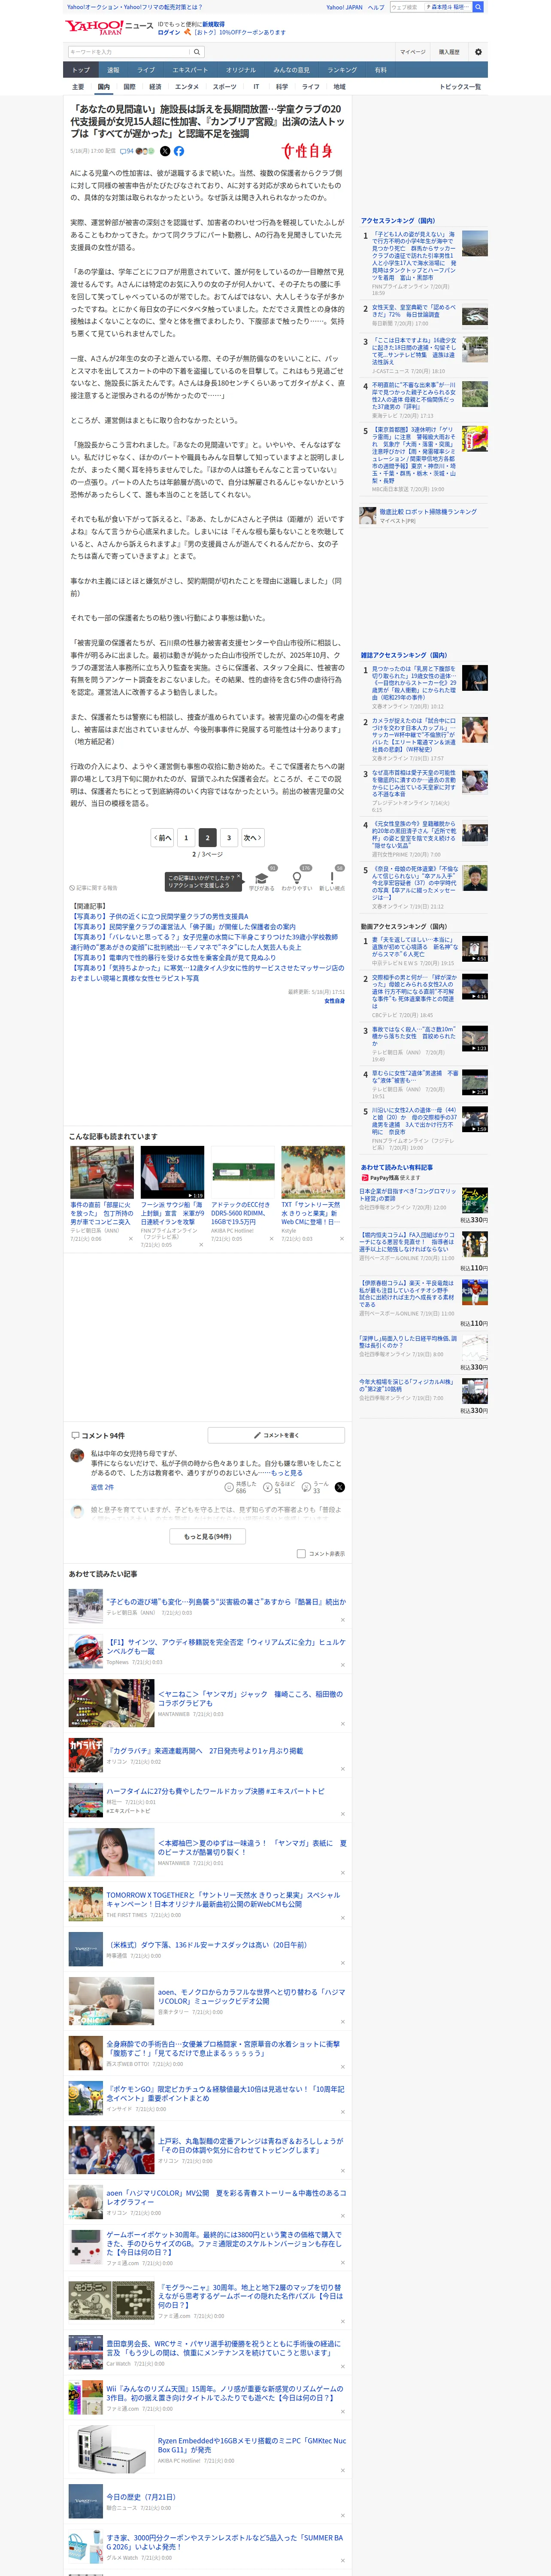
Task: Open the マイページ link
Action: pyautogui.click(x=413, y=52)
